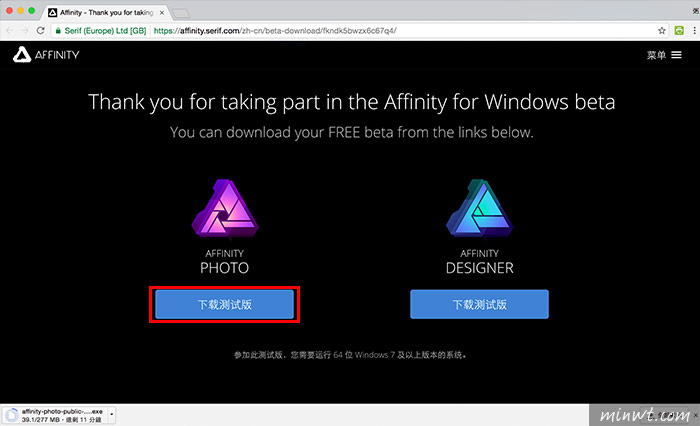Select the Affinity - Thank you for taking tab

tap(106, 13)
